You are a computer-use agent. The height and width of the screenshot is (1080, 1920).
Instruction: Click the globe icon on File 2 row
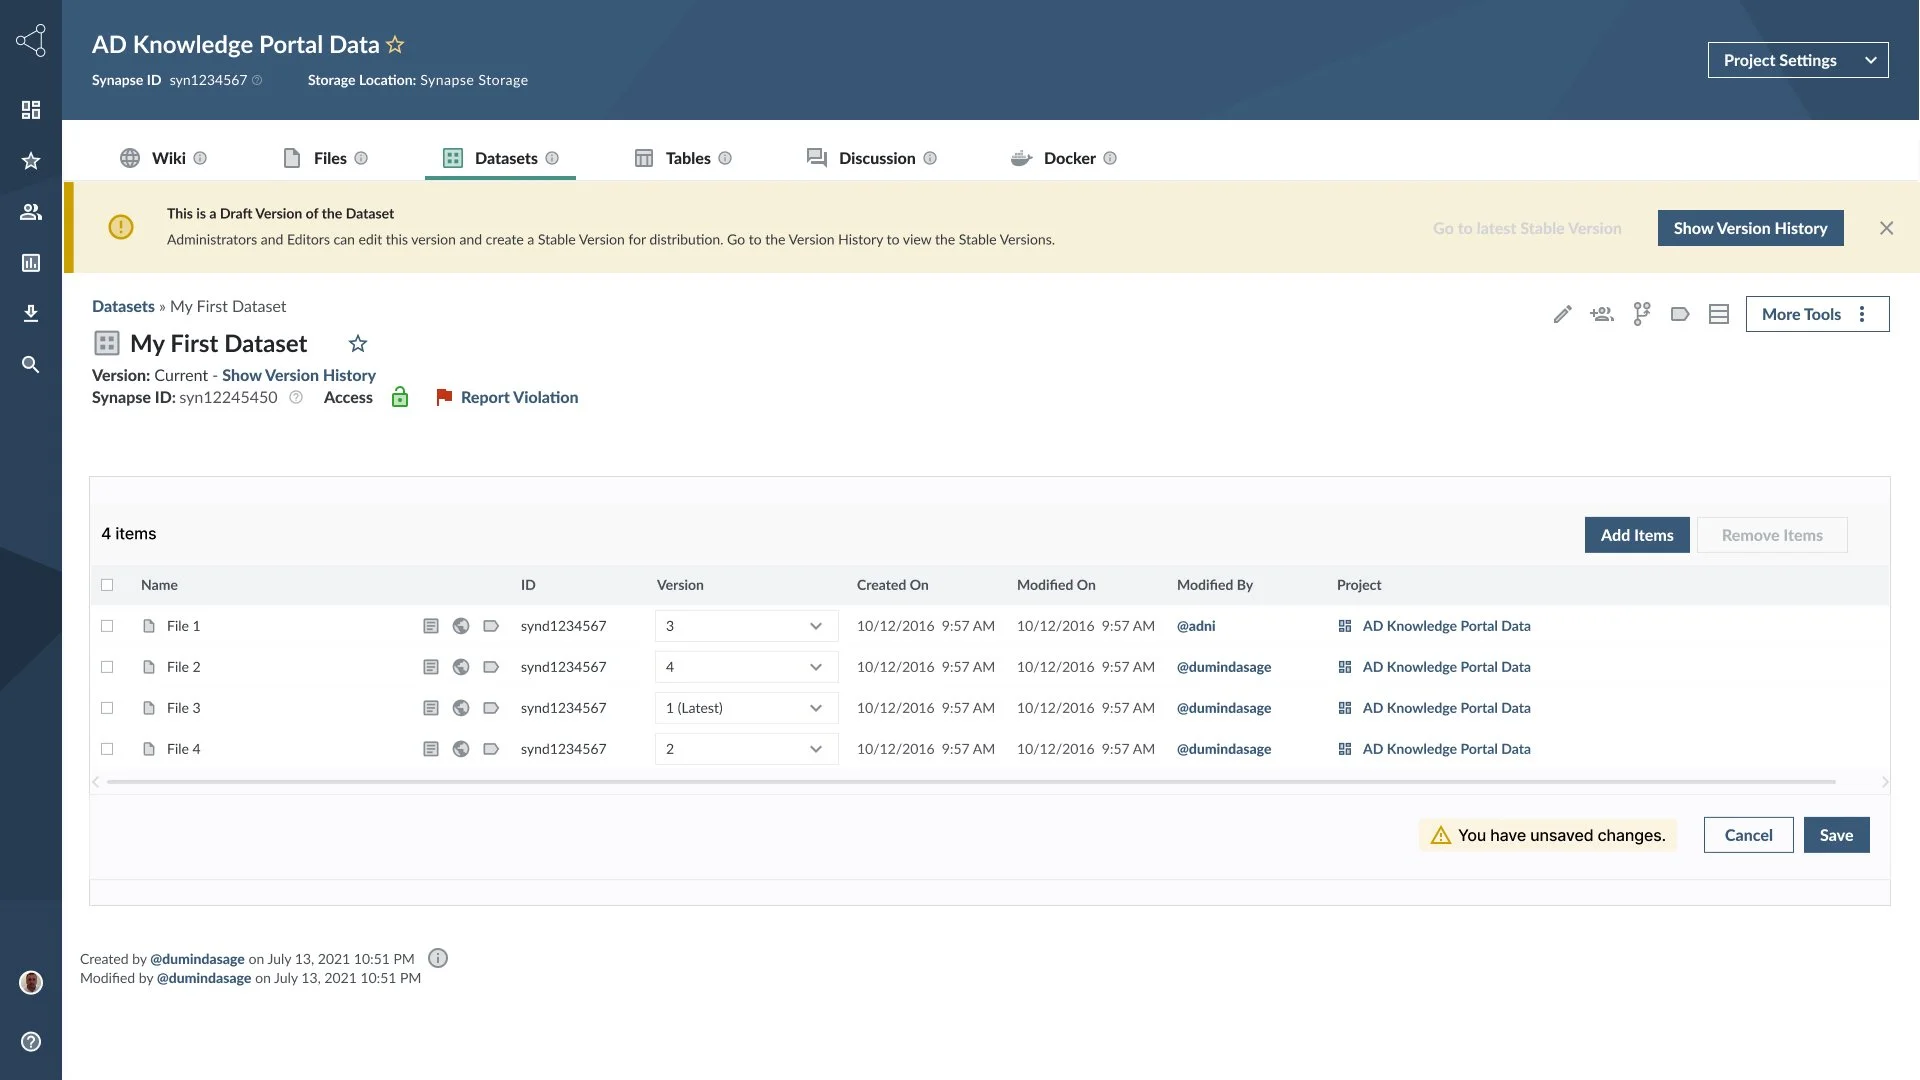tap(461, 667)
